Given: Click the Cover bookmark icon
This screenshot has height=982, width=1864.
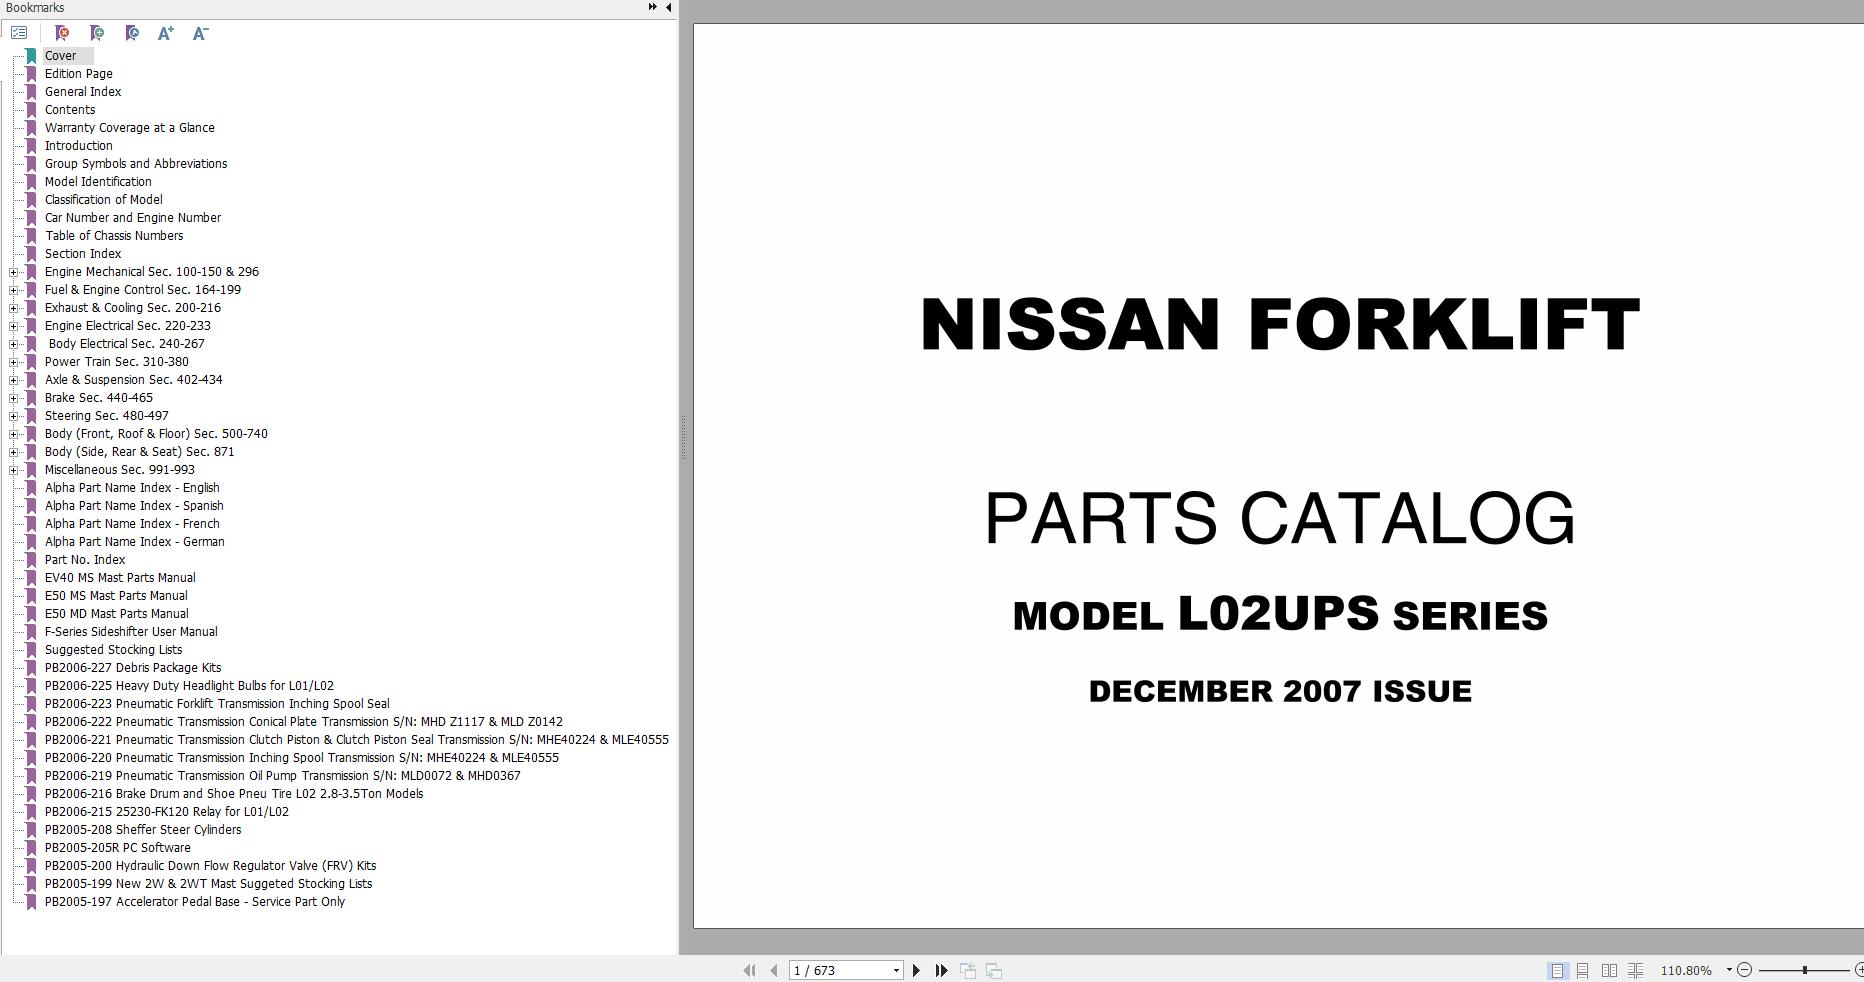Looking at the screenshot, I should tap(31, 56).
